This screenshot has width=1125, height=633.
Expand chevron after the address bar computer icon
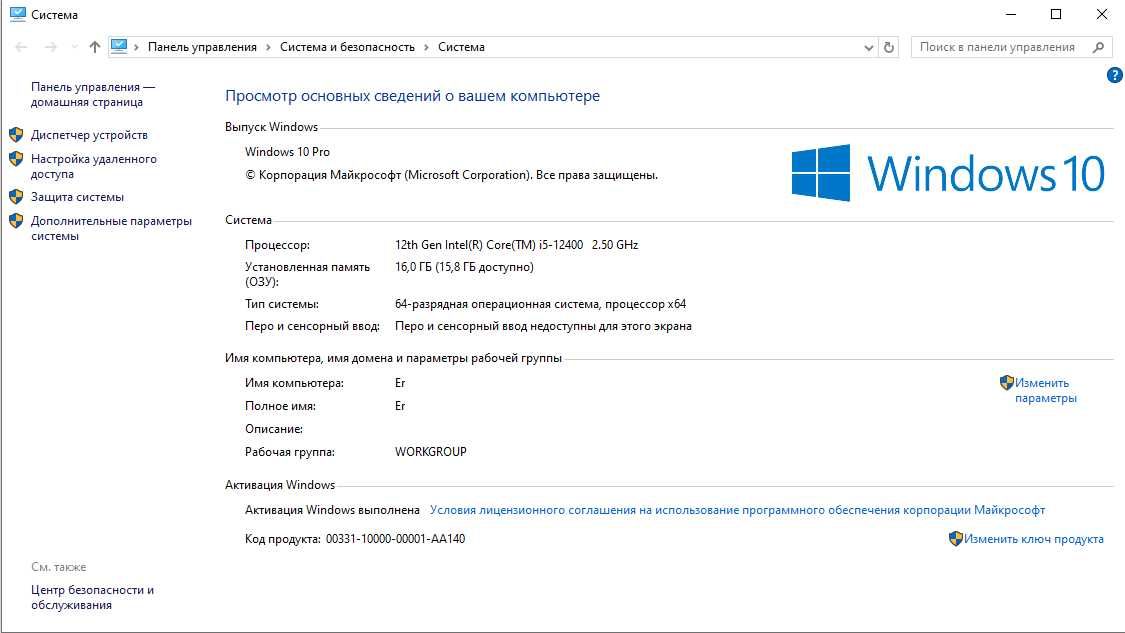[x=136, y=47]
